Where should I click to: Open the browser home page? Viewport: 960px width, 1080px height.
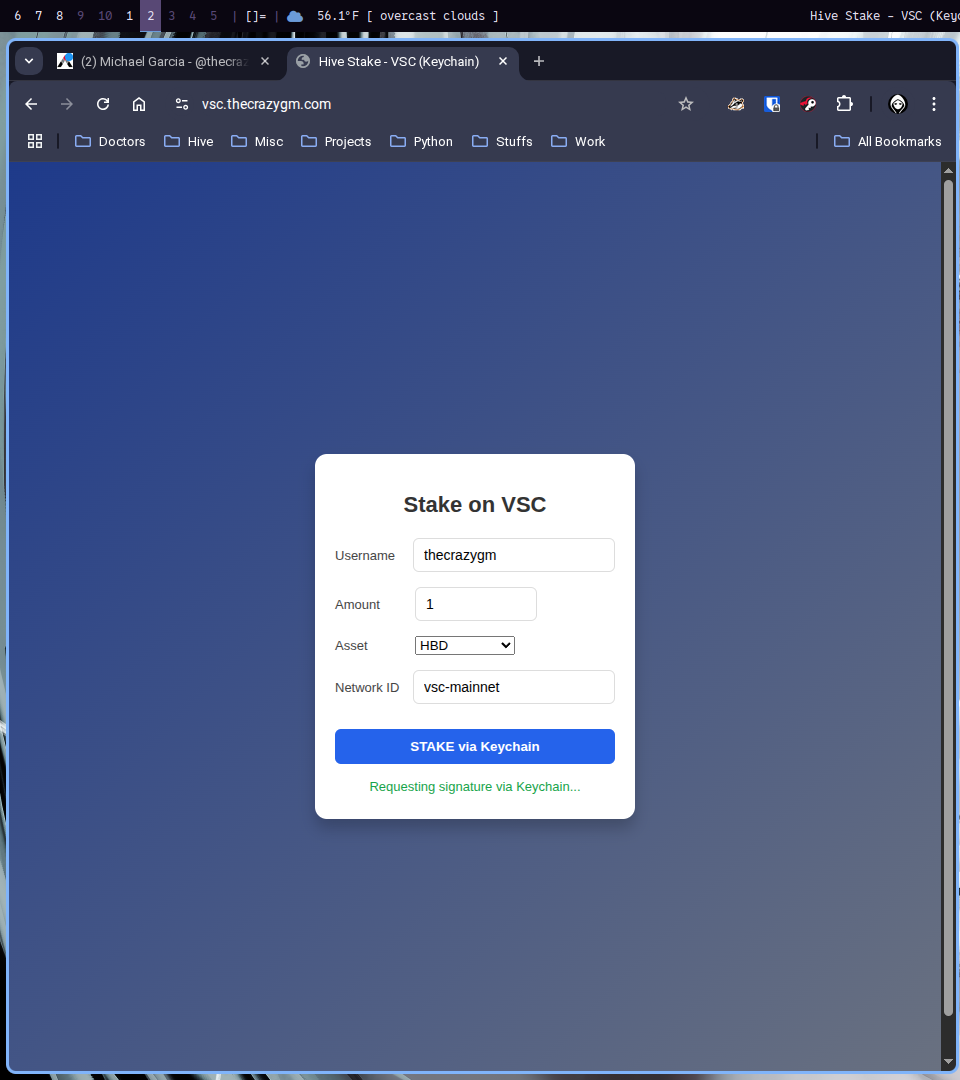coord(139,104)
